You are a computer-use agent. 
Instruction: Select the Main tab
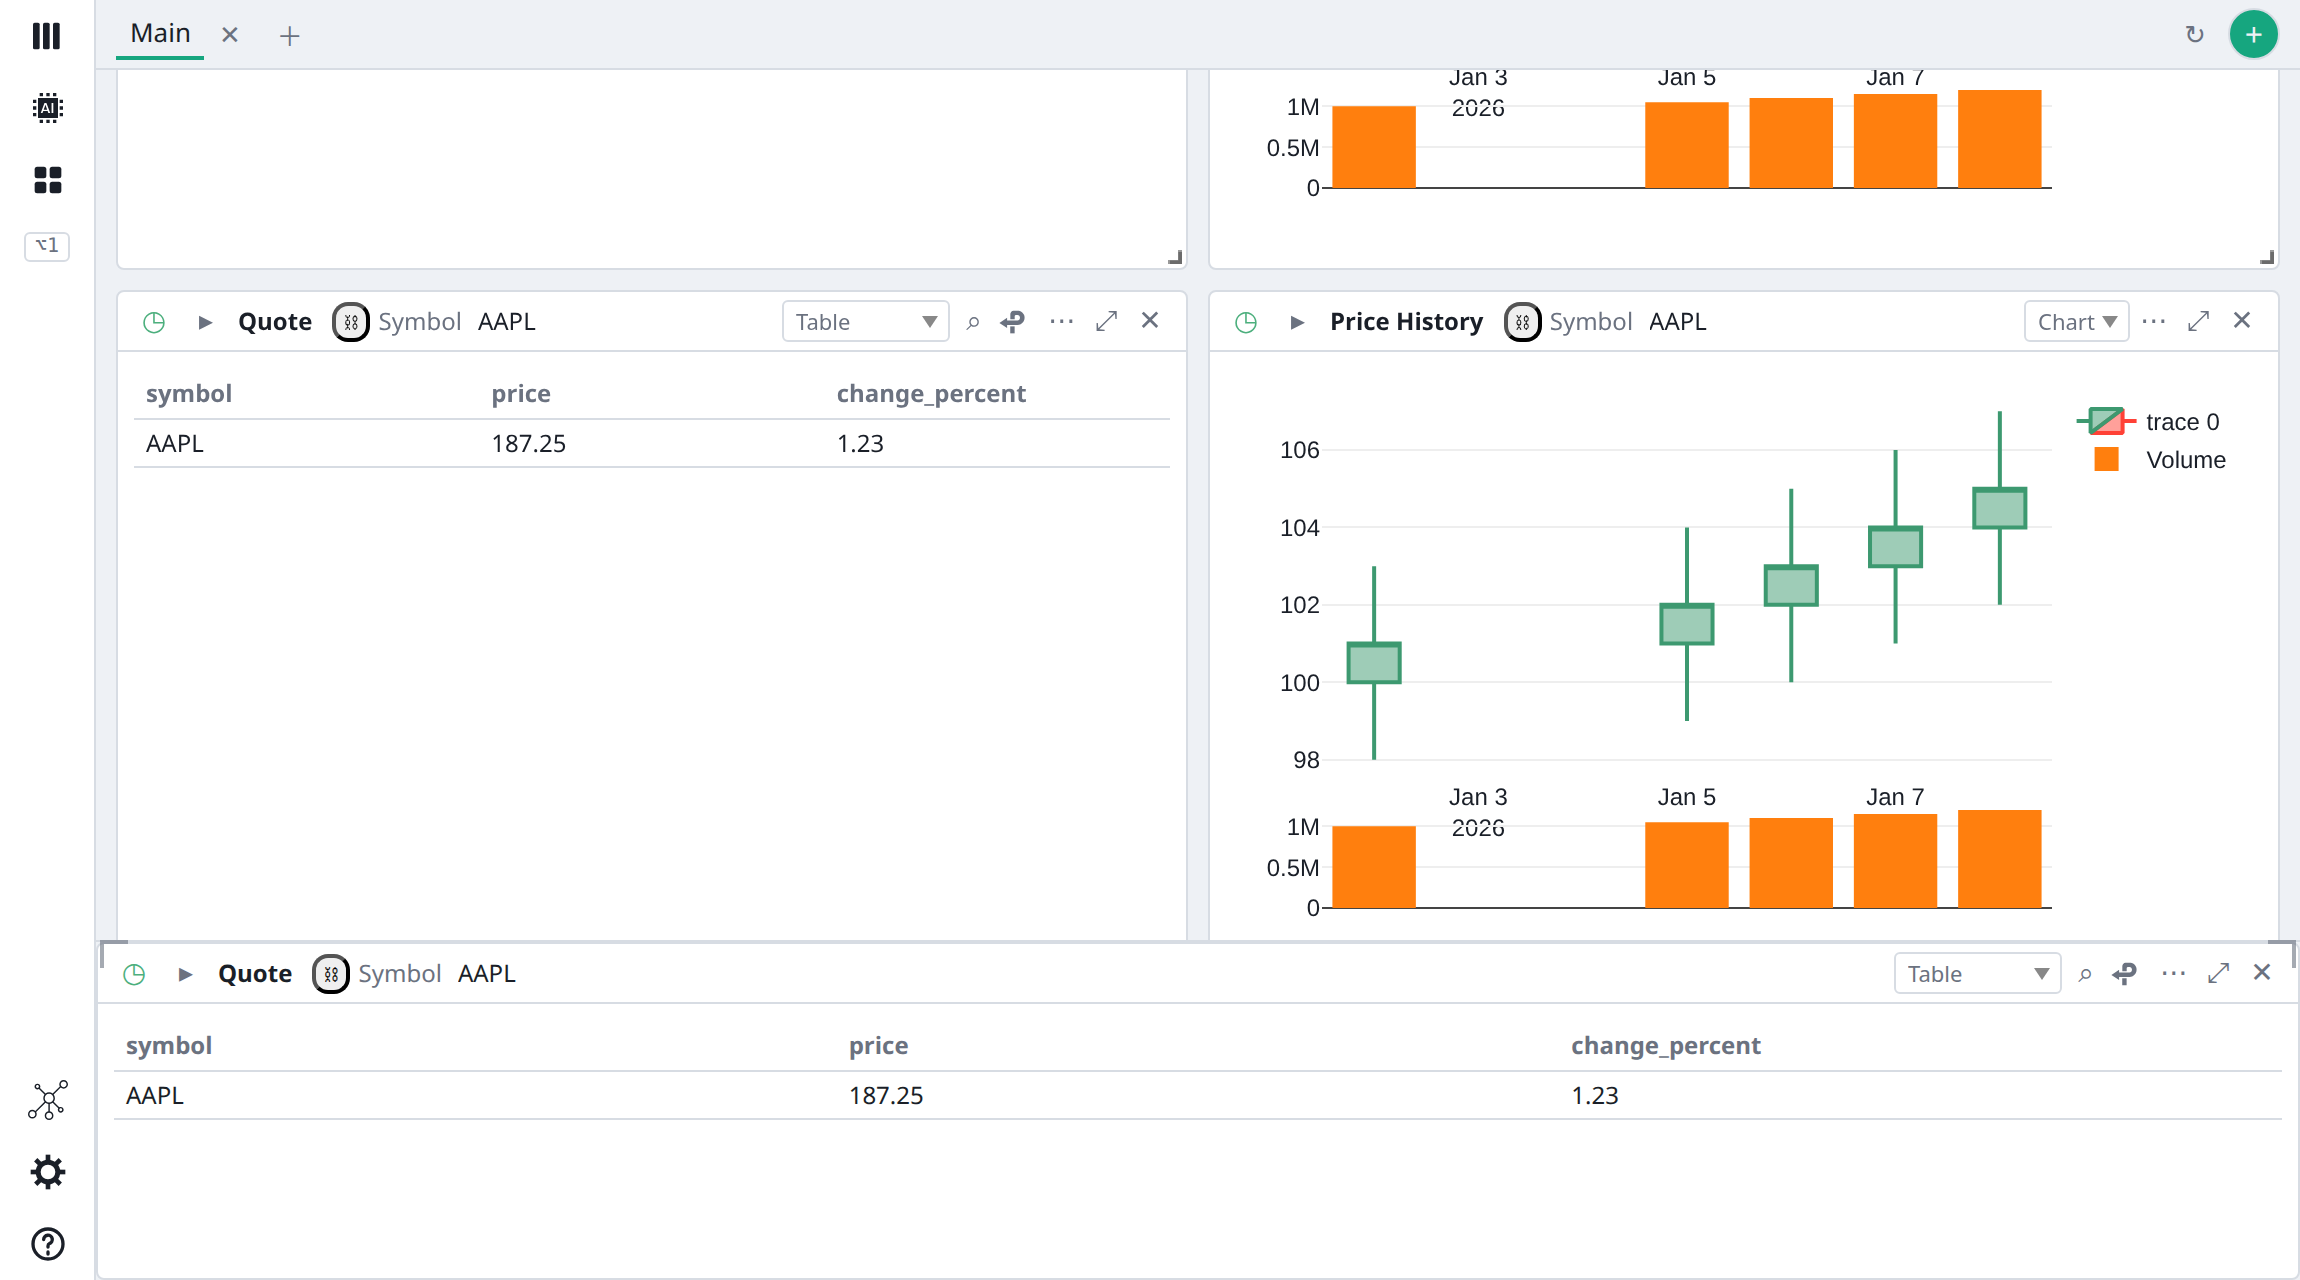pos(160,33)
